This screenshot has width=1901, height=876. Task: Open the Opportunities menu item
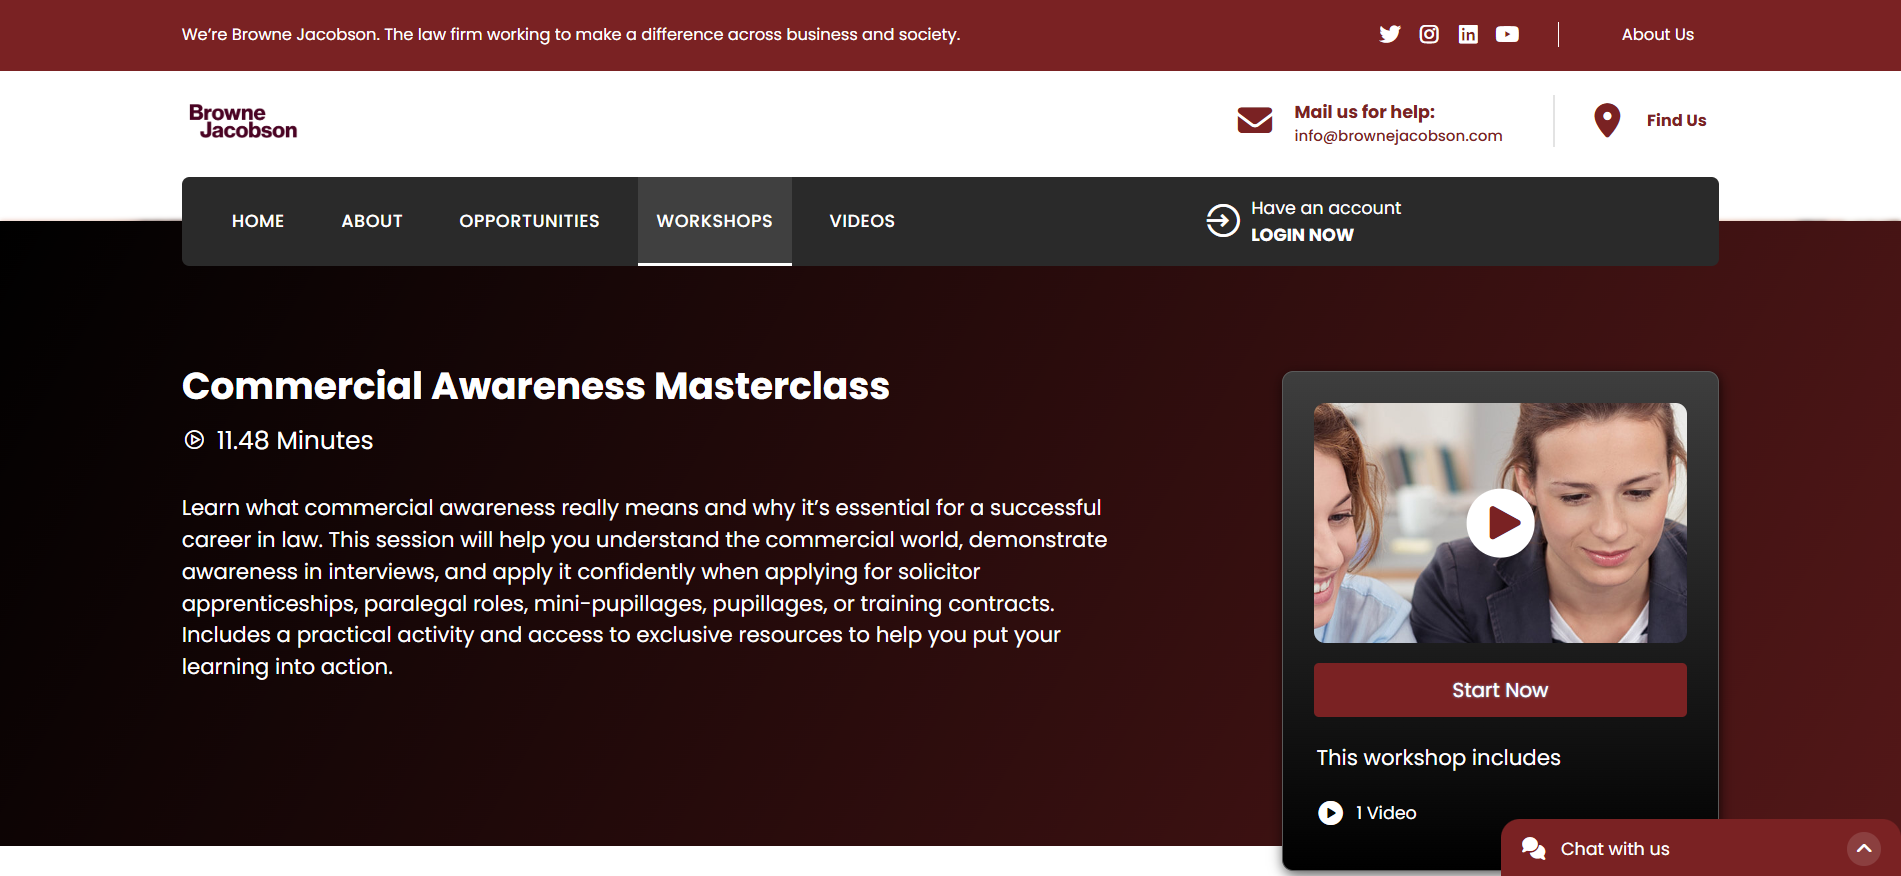(529, 221)
